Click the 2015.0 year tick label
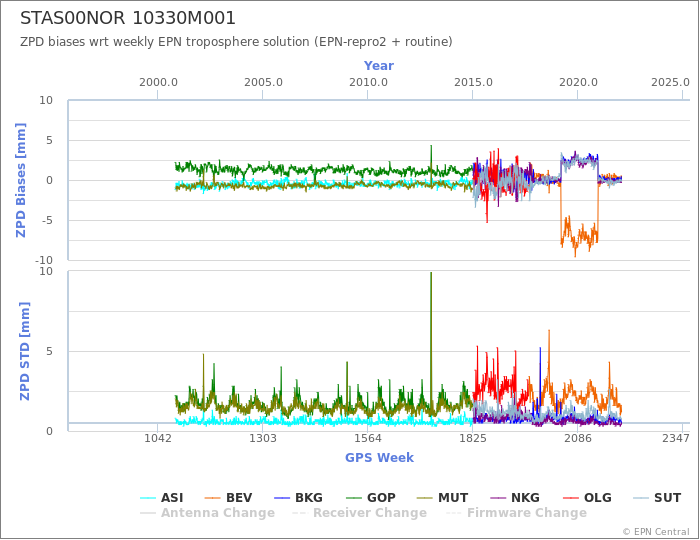The image size is (700, 540). click(473, 83)
